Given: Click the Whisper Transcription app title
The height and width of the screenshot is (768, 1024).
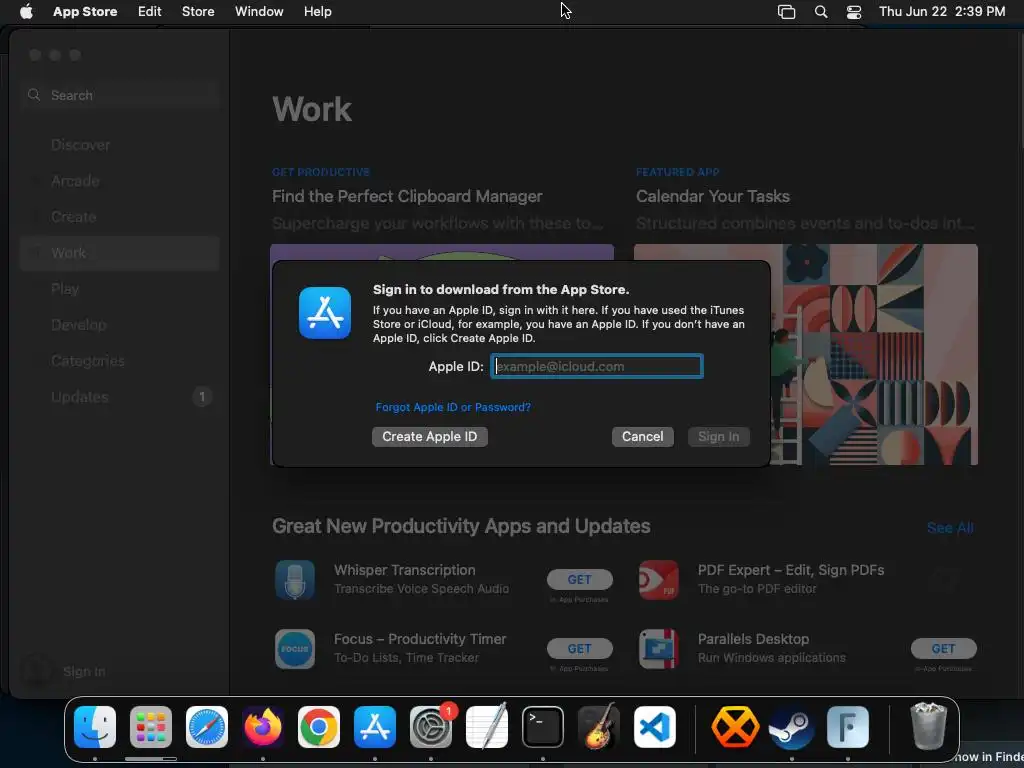Looking at the screenshot, I should tap(405, 570).
